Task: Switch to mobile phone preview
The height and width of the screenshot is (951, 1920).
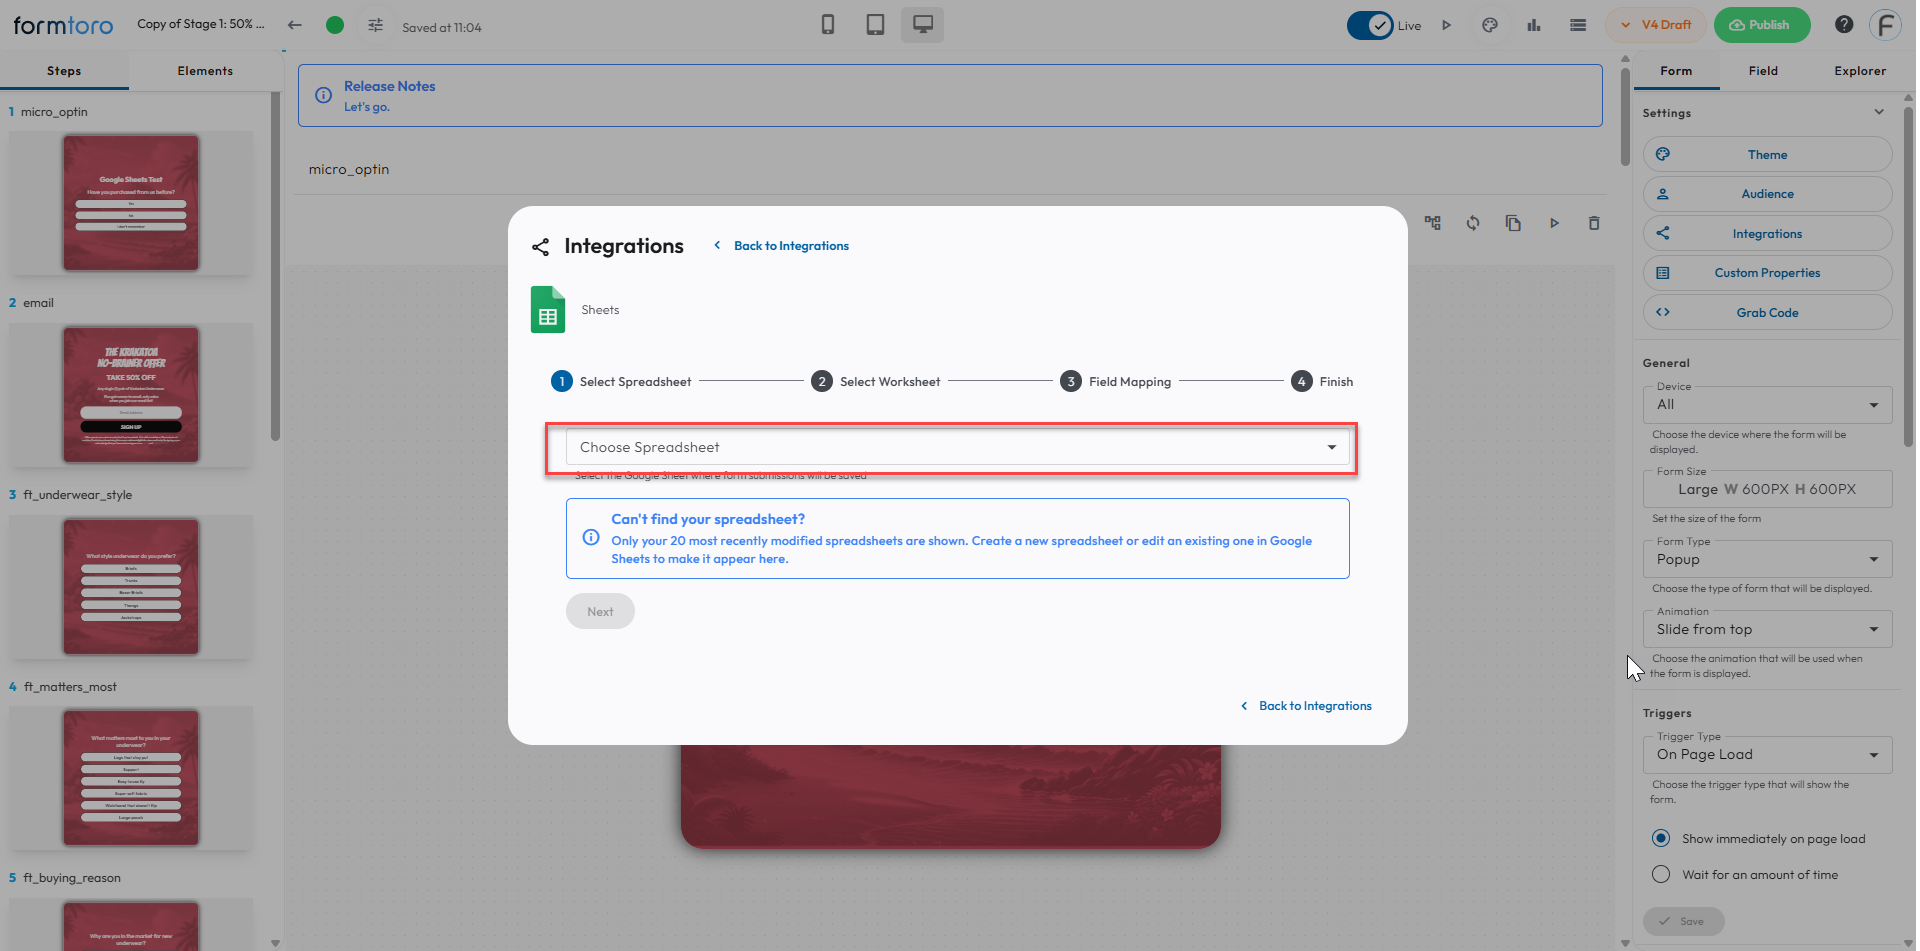Action: click(828, 25)
